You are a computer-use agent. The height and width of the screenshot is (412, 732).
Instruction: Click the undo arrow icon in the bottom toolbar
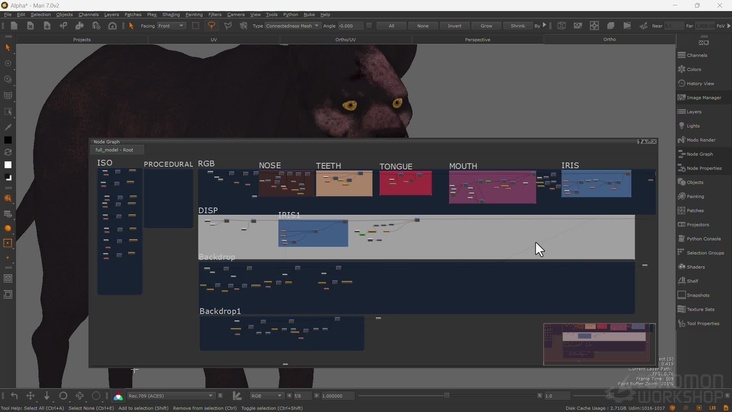click(x=14, y=396)
